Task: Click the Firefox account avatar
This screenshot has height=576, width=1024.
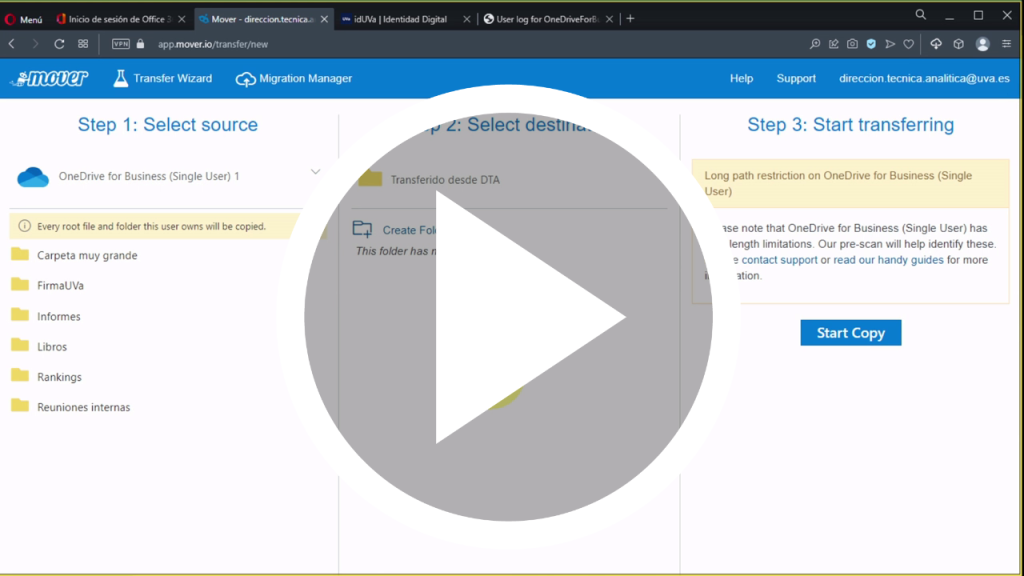Action: 983,44
